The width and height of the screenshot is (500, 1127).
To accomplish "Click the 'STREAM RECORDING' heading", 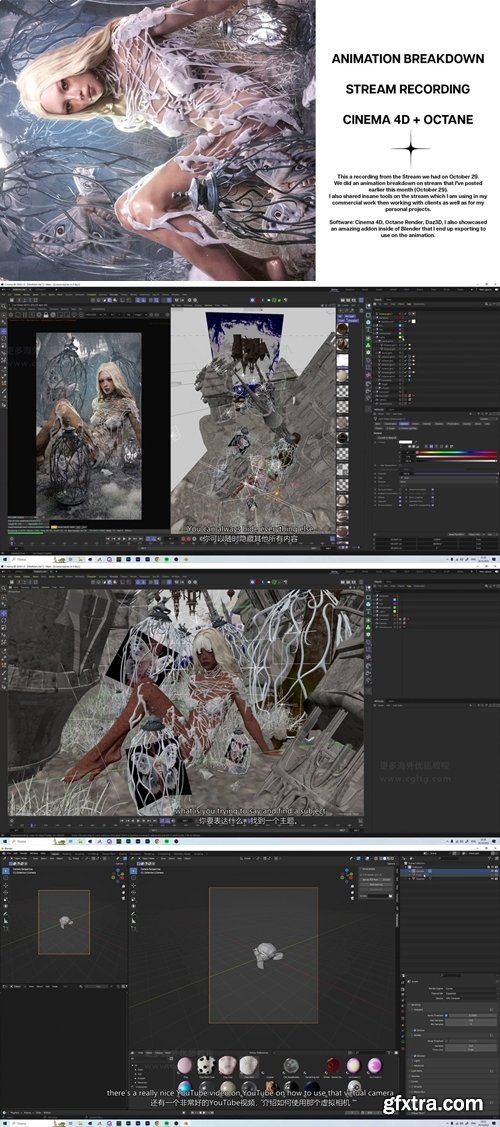I will 407,89.
